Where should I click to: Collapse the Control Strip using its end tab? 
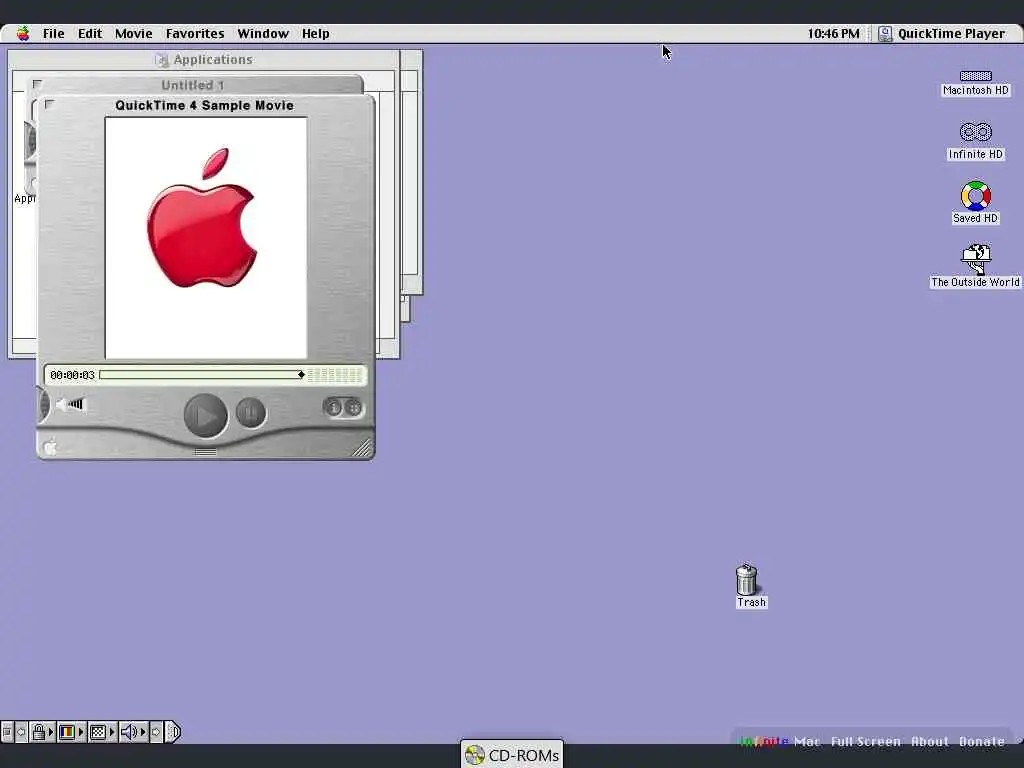point(173,732)
